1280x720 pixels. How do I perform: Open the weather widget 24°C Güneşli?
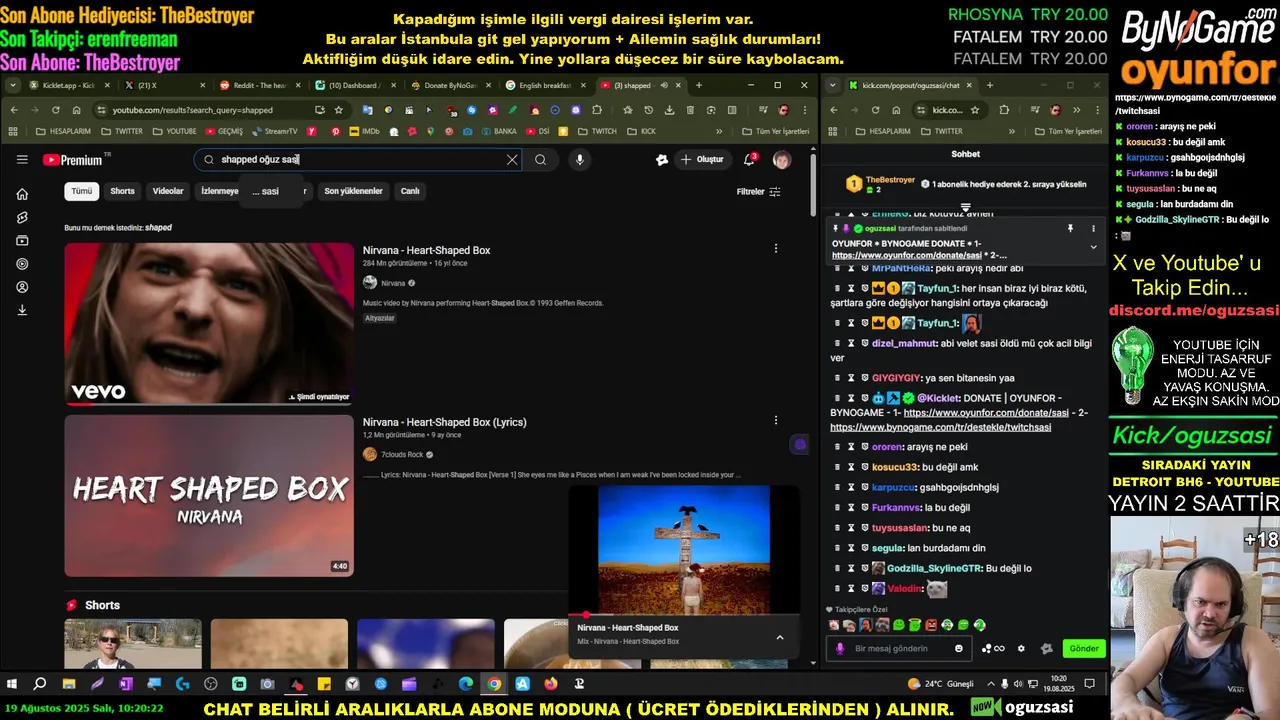940,684
